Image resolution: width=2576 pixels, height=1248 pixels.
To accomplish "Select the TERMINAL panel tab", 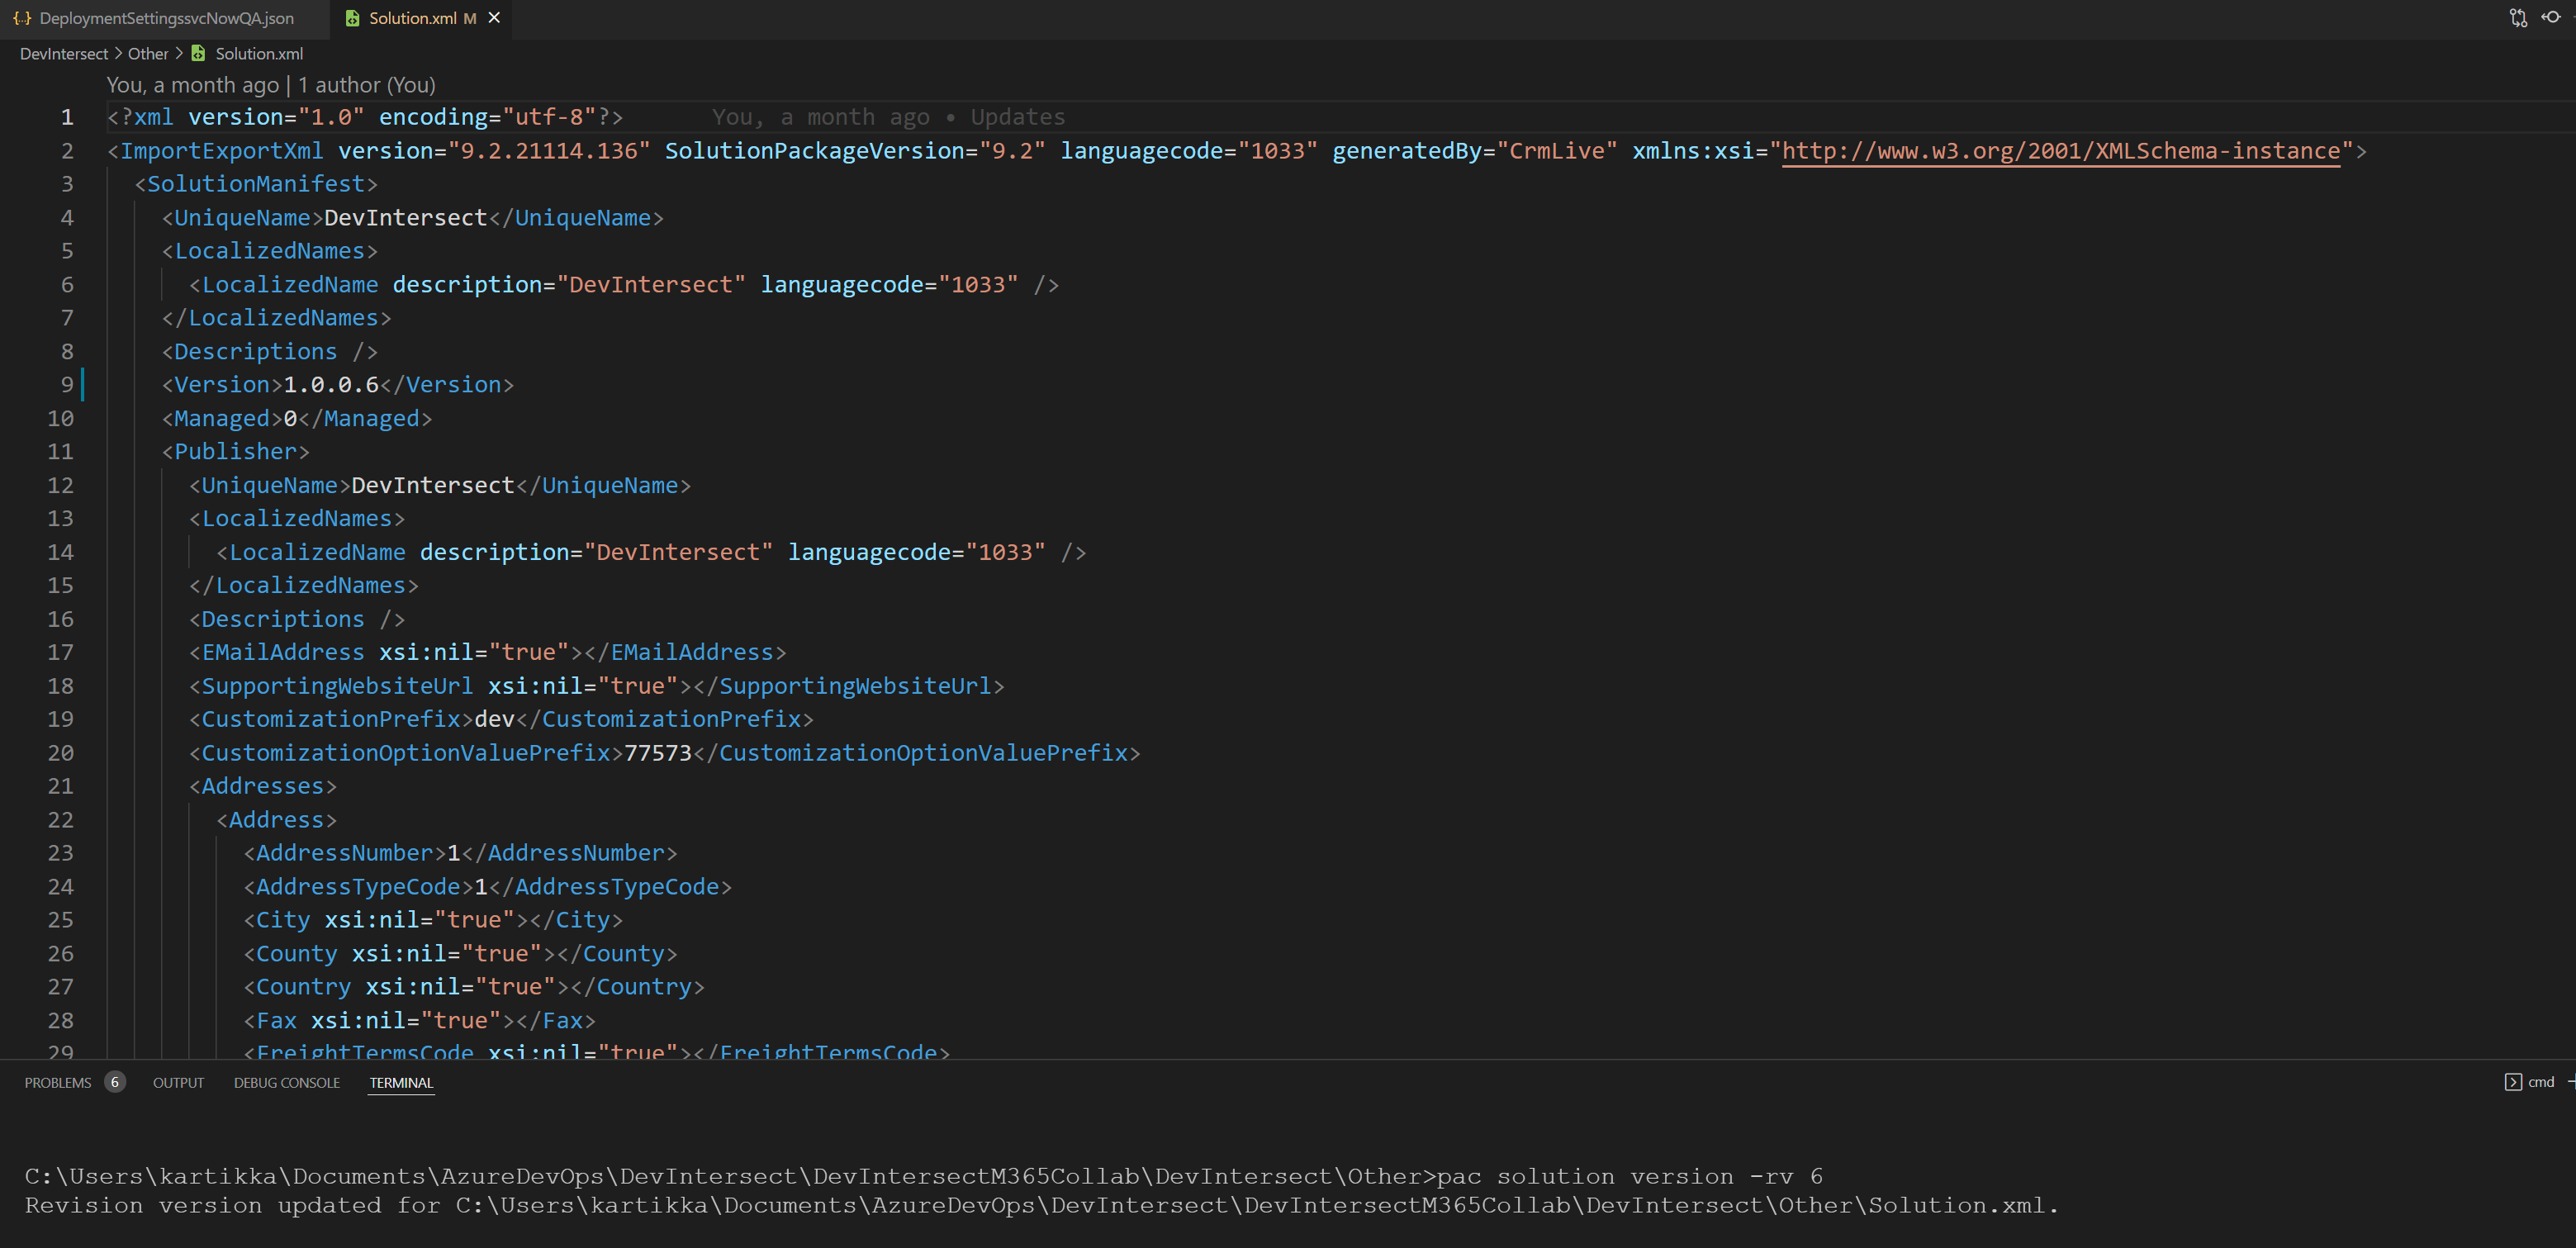I will [x=401, y=1083].
